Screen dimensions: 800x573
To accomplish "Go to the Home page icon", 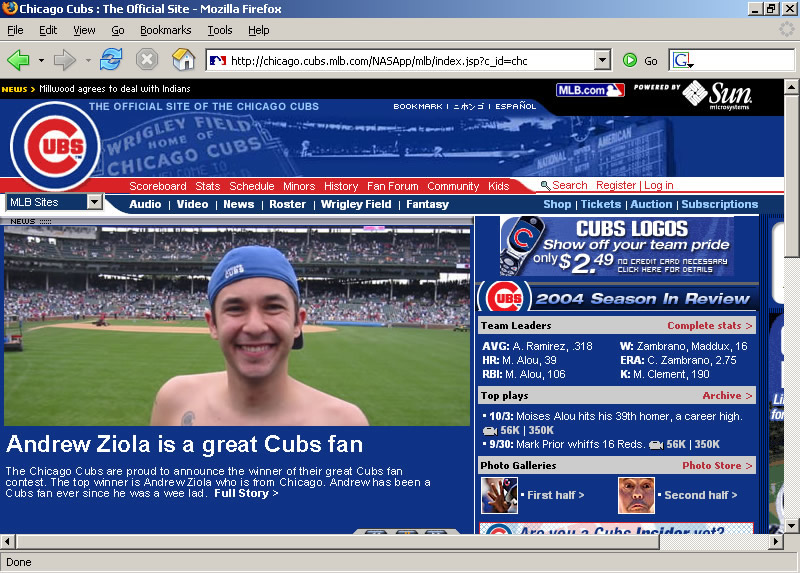I will (x=184, y=60).
